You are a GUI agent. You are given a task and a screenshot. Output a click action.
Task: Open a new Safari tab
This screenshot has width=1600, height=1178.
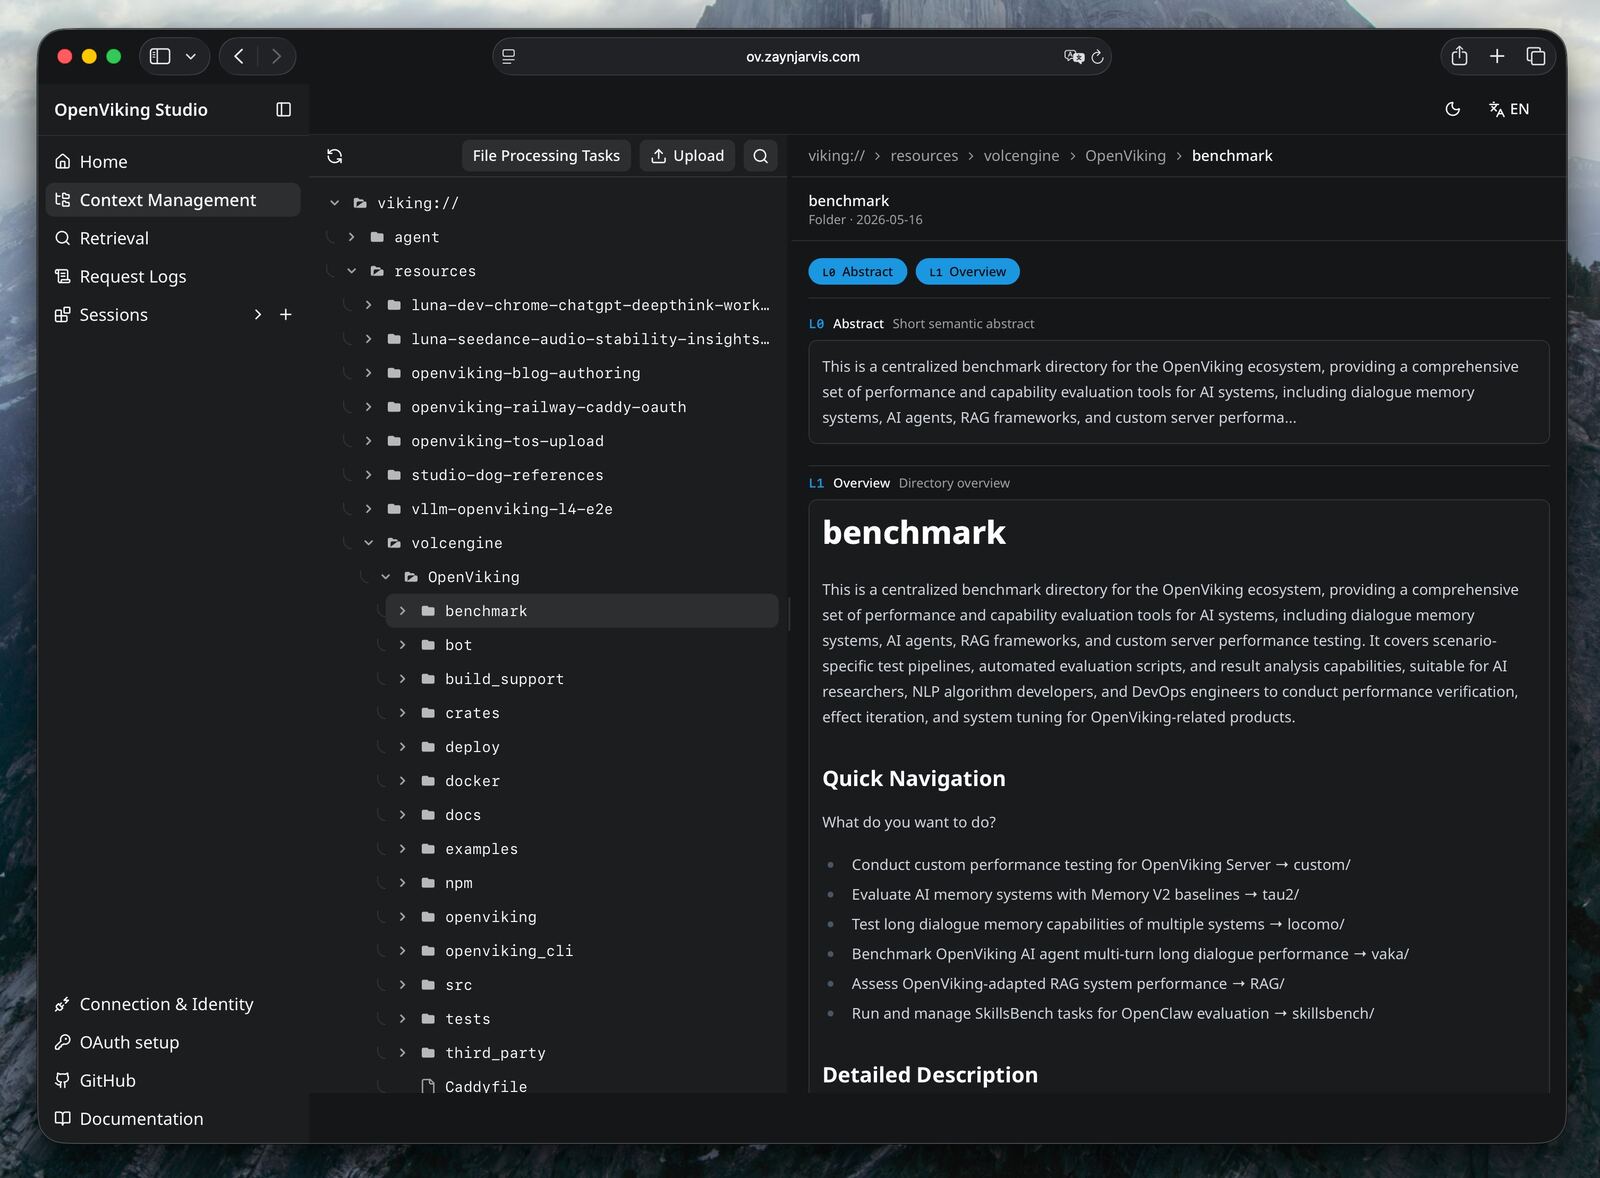[1497, 57]
